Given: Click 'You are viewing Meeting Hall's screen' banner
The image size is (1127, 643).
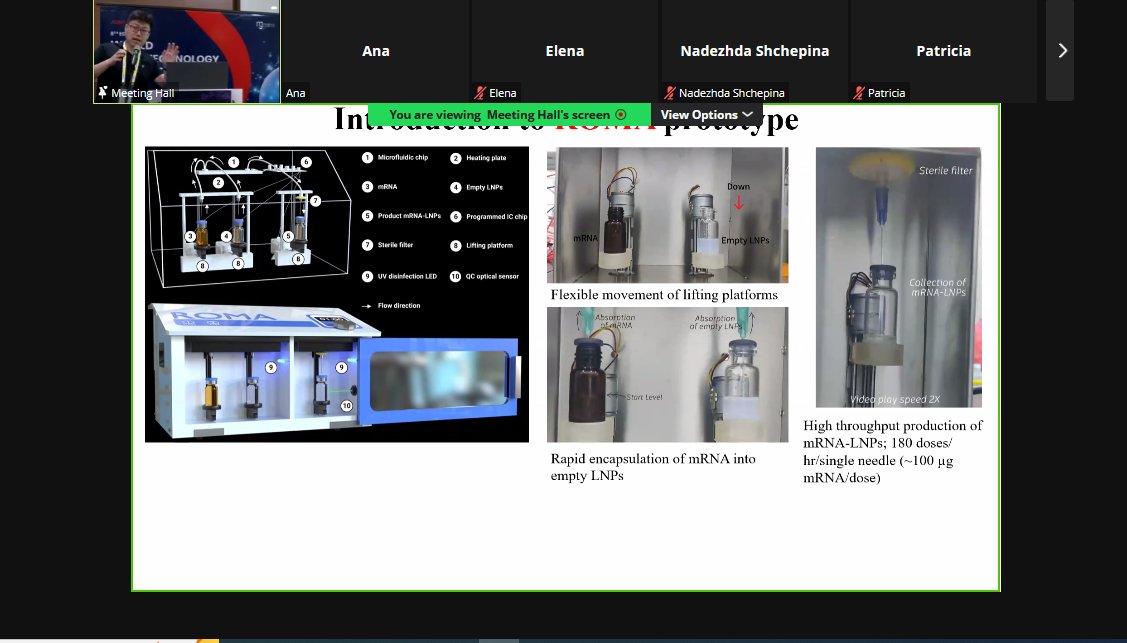Looking at the screenshot, I should coord(509,115).
